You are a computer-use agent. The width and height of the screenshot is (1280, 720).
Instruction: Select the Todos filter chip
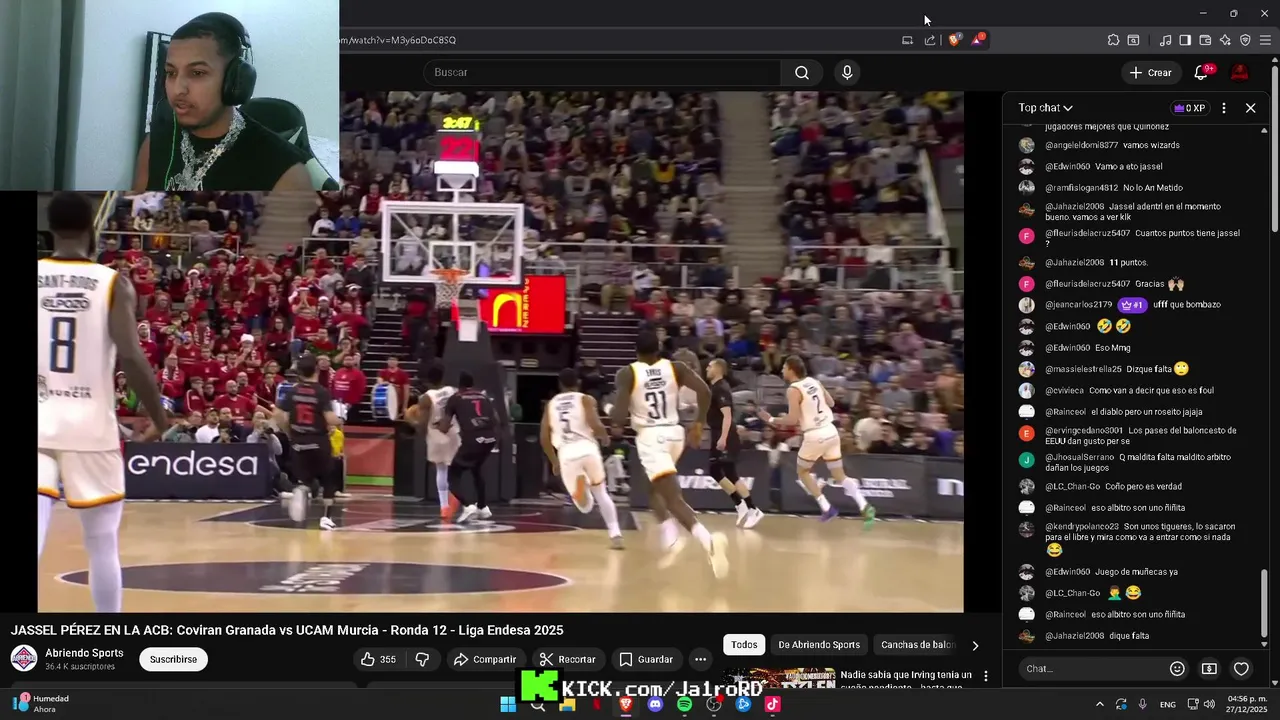tap(744, 645)
